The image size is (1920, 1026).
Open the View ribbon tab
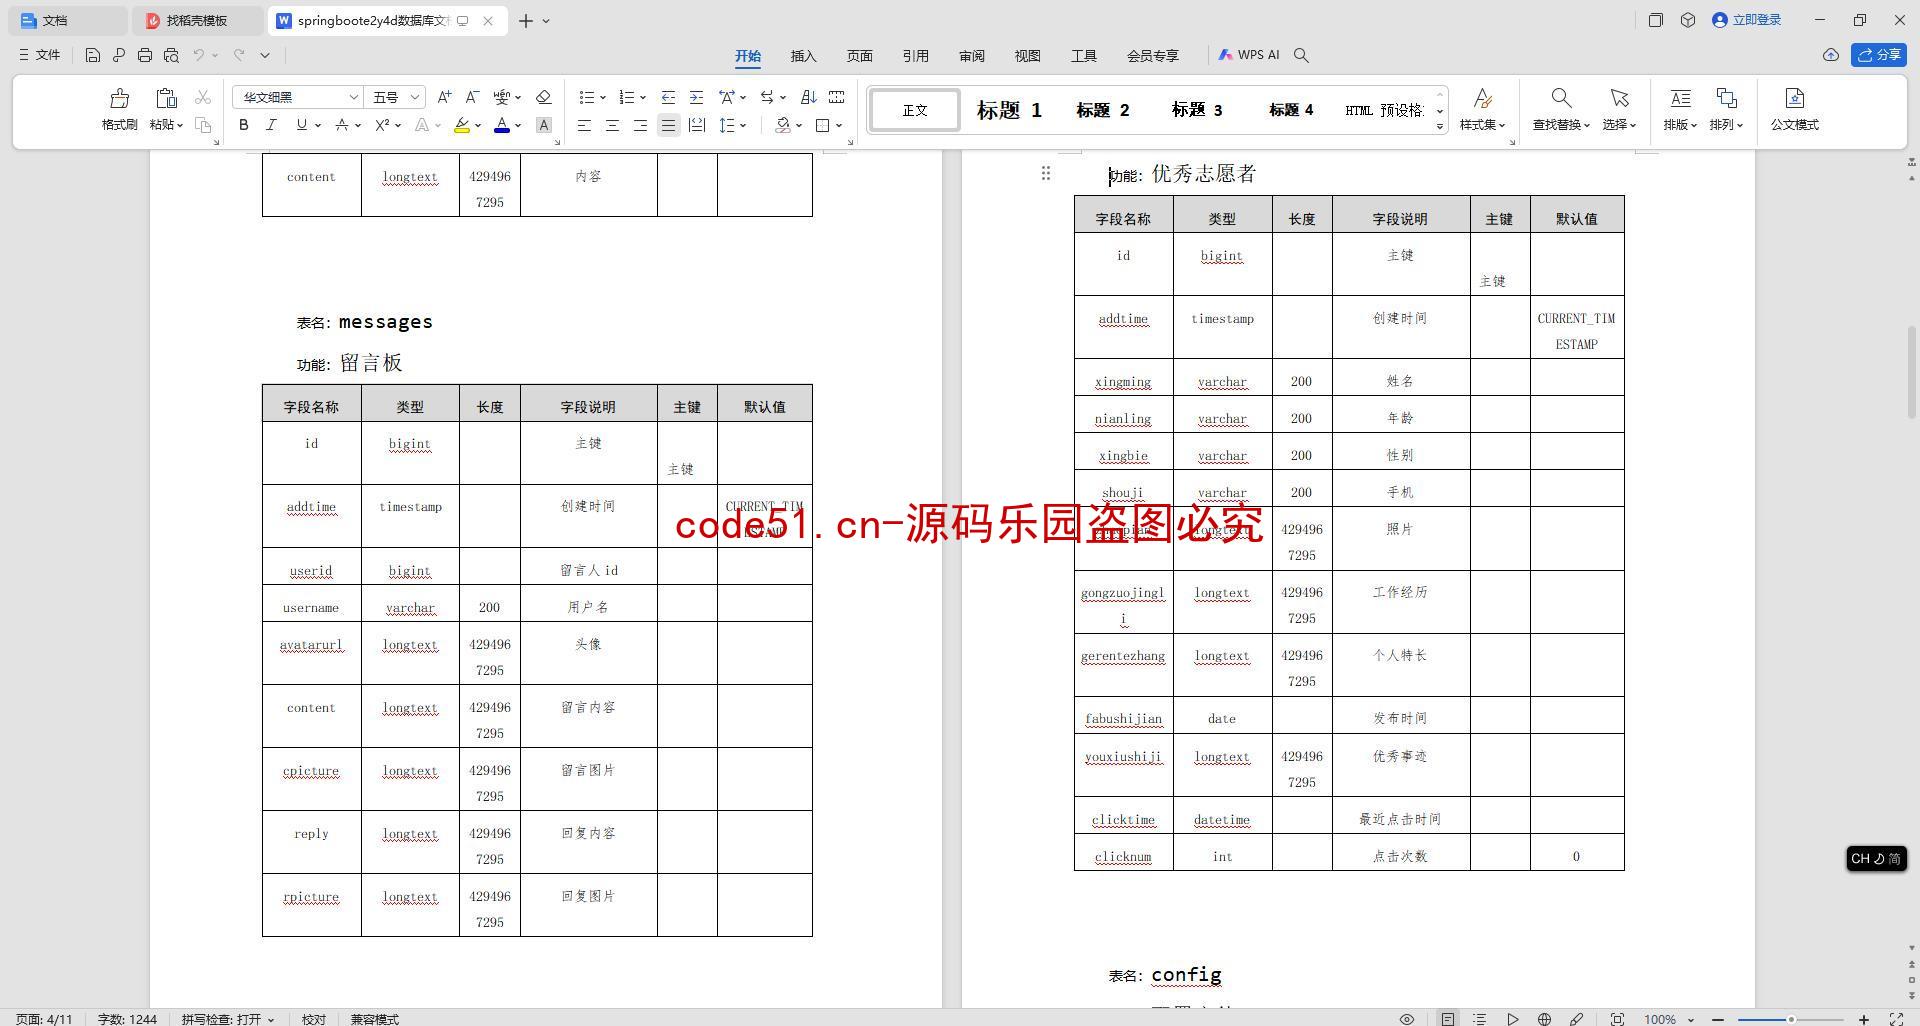[1027, 56]
